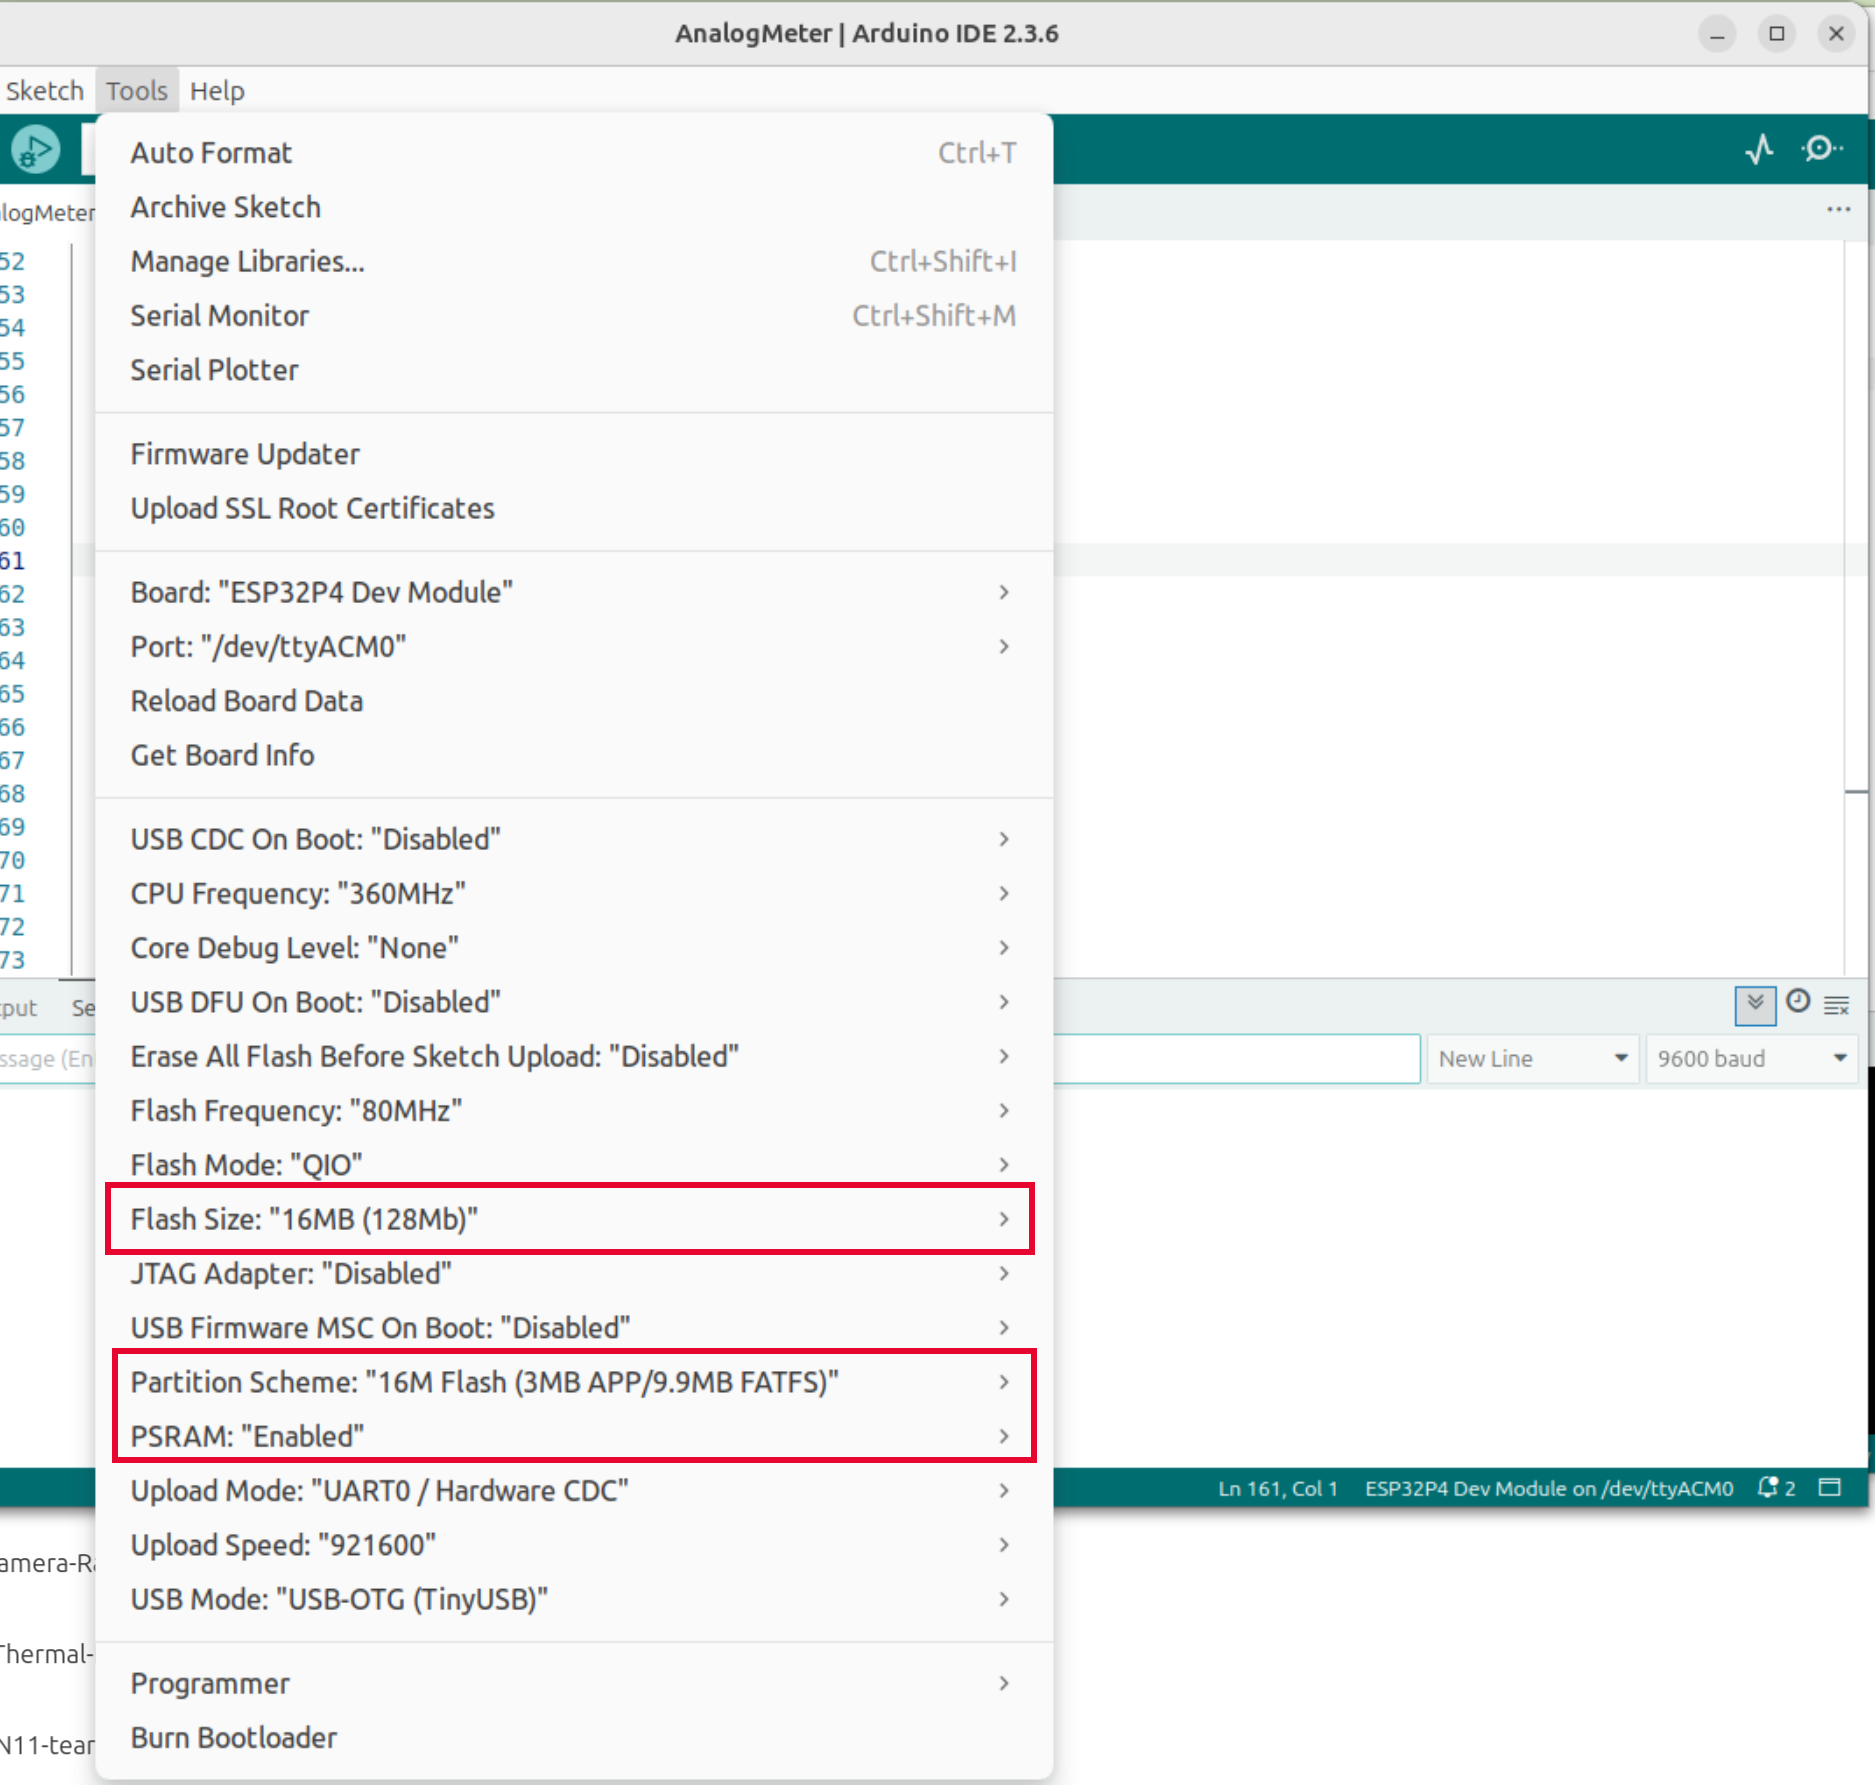Toggle the bottom panel icon in status bar
This screenshot has height=1785, width=1875.
(x=1830, y=1487)
